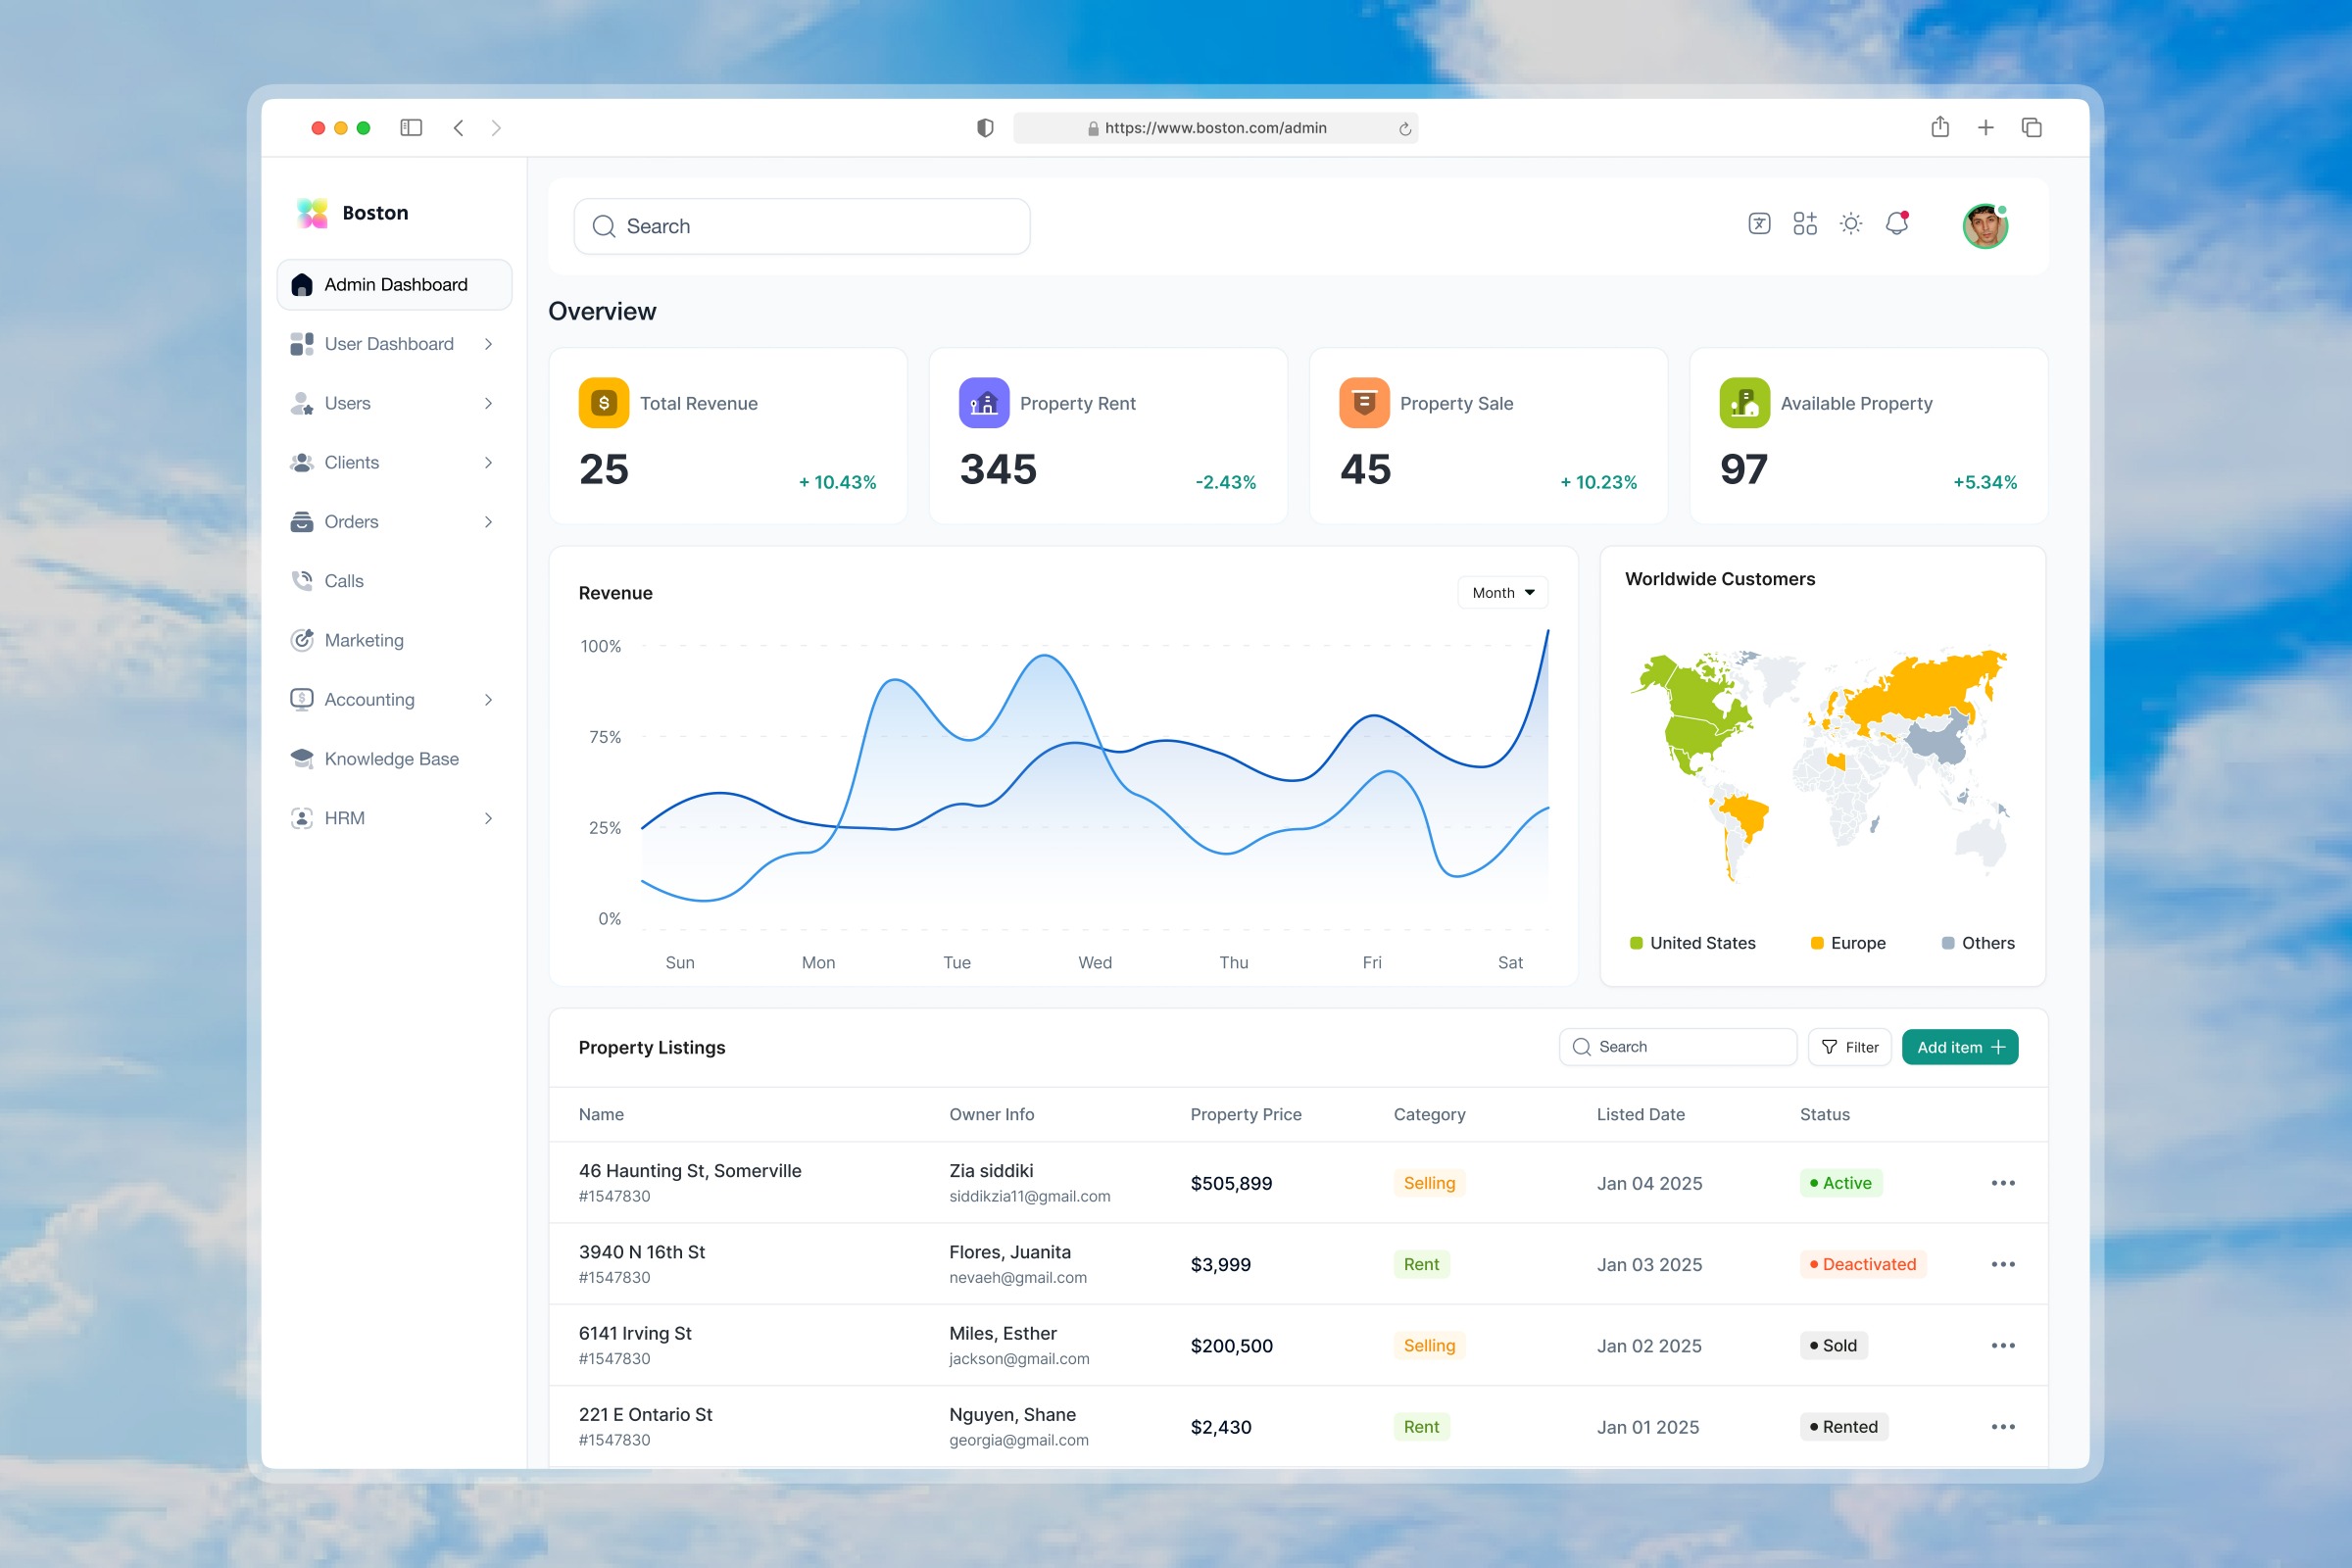
Task: Toggle the browser sidebar panel icon
Action: coord(411,128)
